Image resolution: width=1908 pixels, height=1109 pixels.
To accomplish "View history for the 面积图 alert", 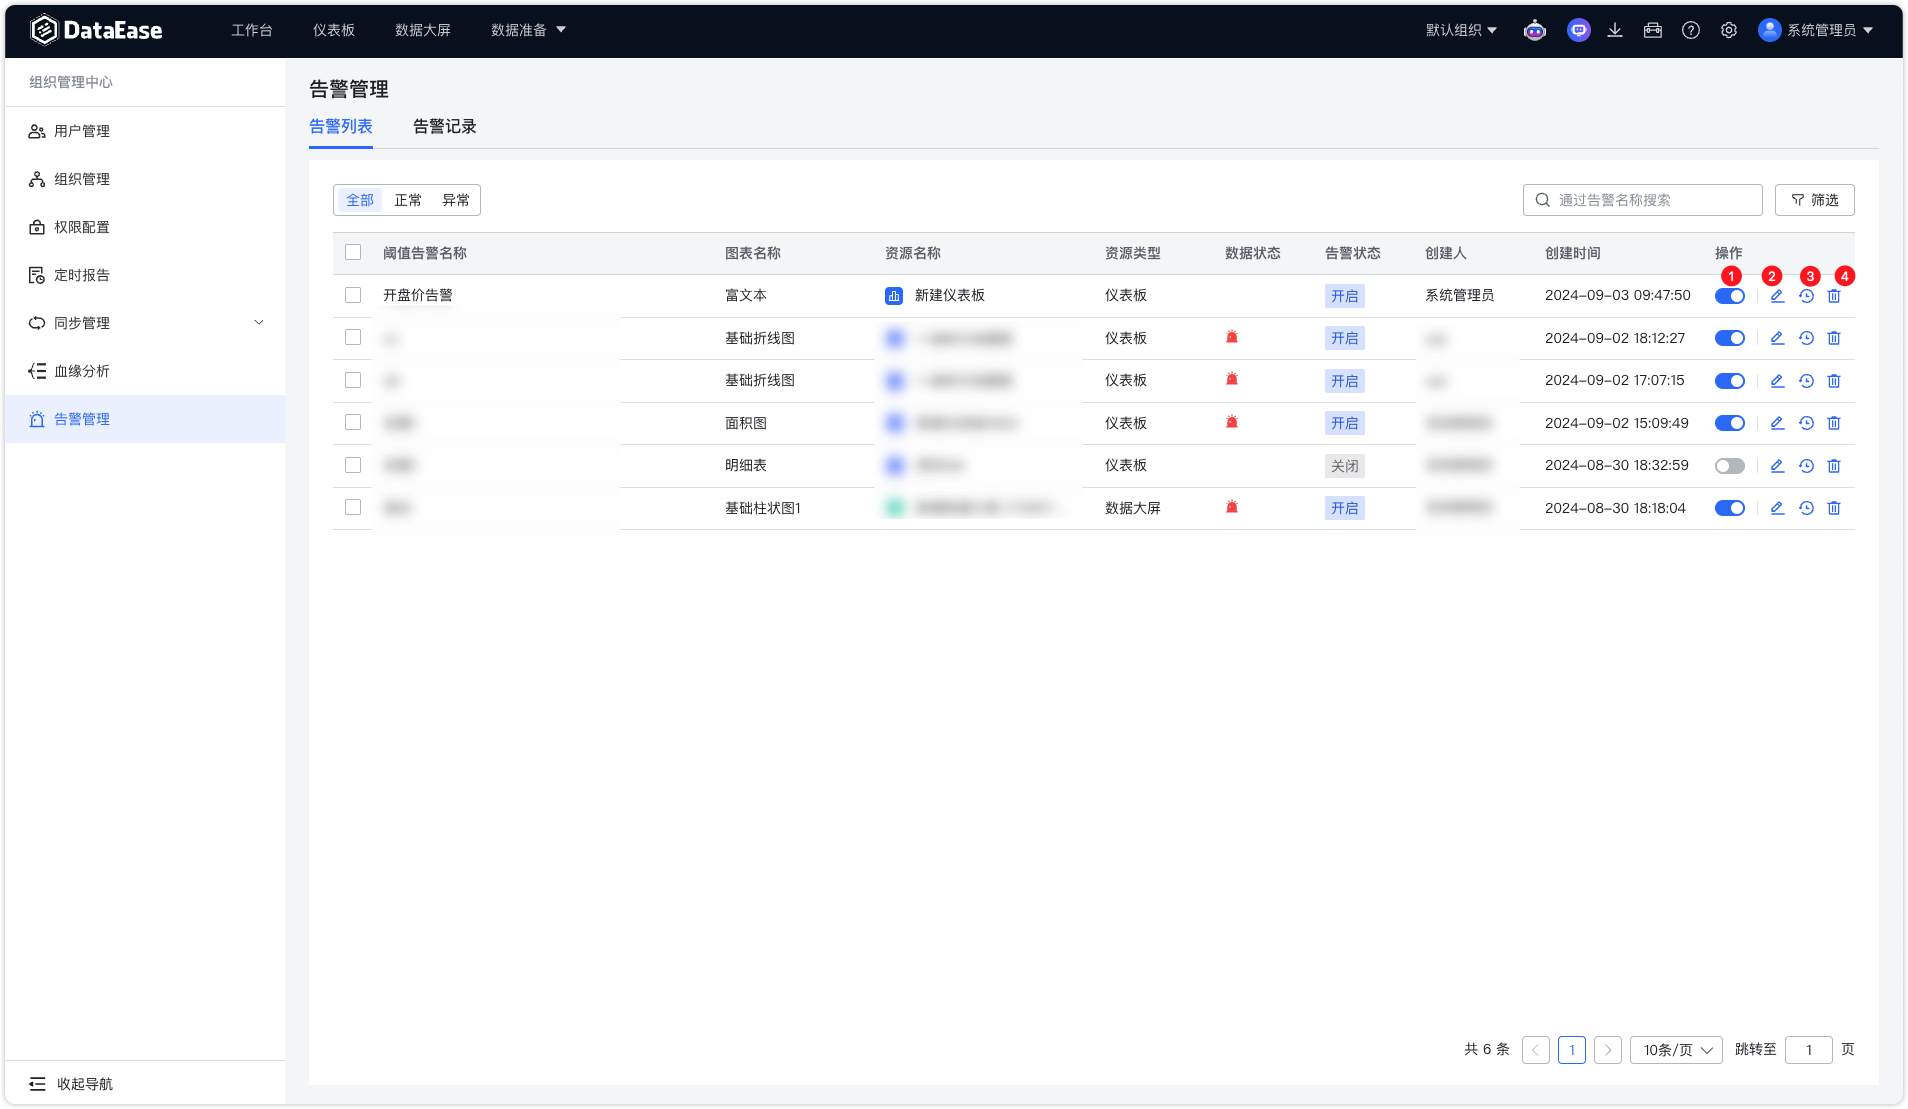I will [x=1806, y=423].
